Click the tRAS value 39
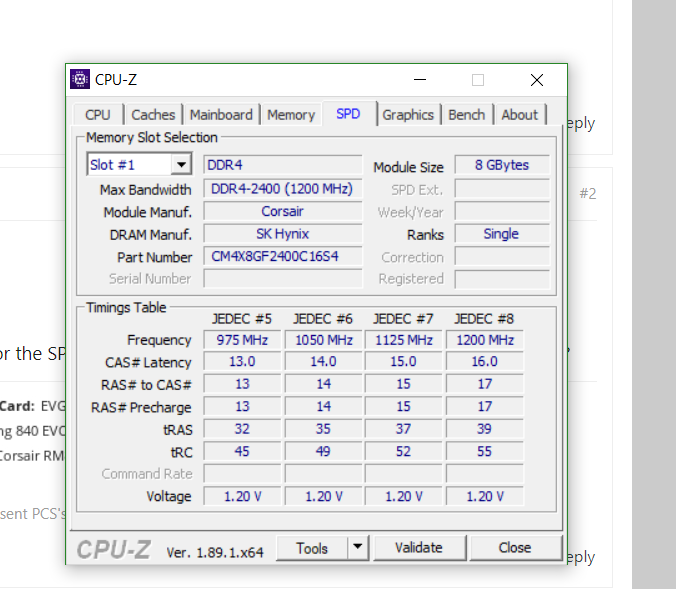676x589 pixels. click(x=485, y=429)
